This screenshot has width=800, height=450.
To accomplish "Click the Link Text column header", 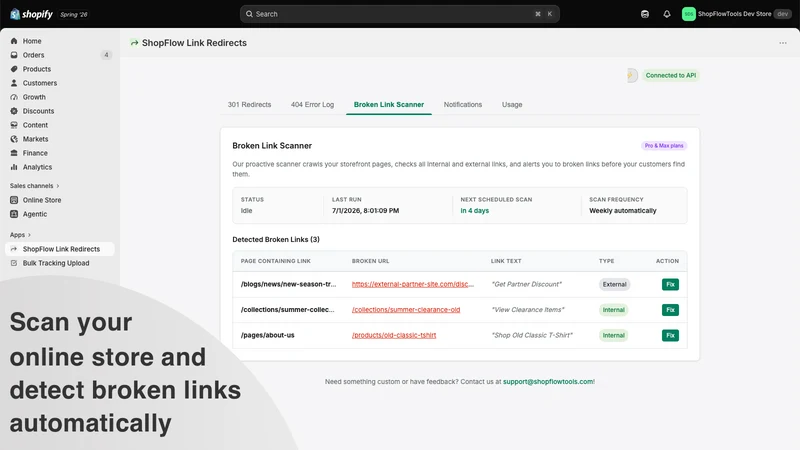I will click(x=506, y=261).
